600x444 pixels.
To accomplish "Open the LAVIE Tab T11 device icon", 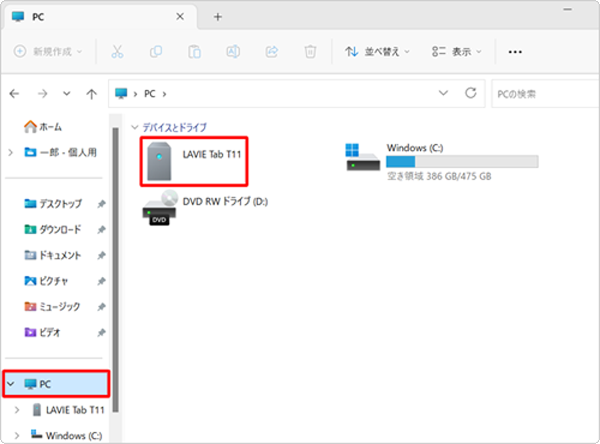I will click(159, 161).
